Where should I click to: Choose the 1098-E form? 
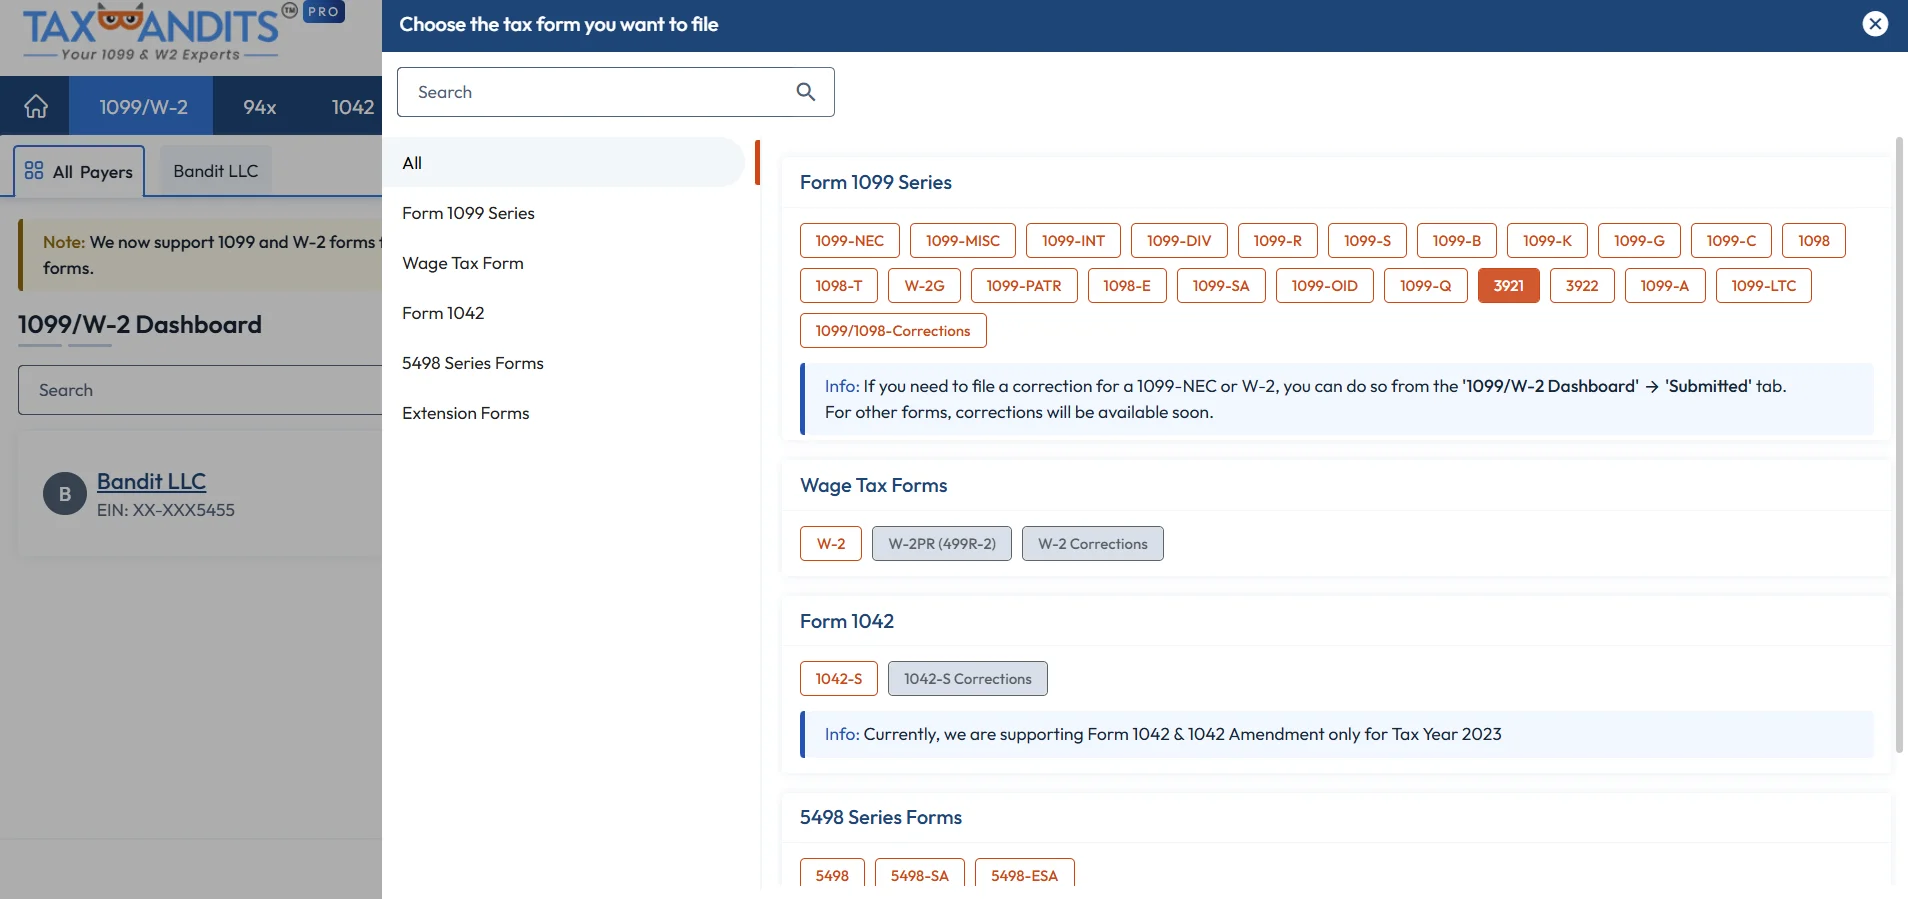click(x=1127, y=286)
